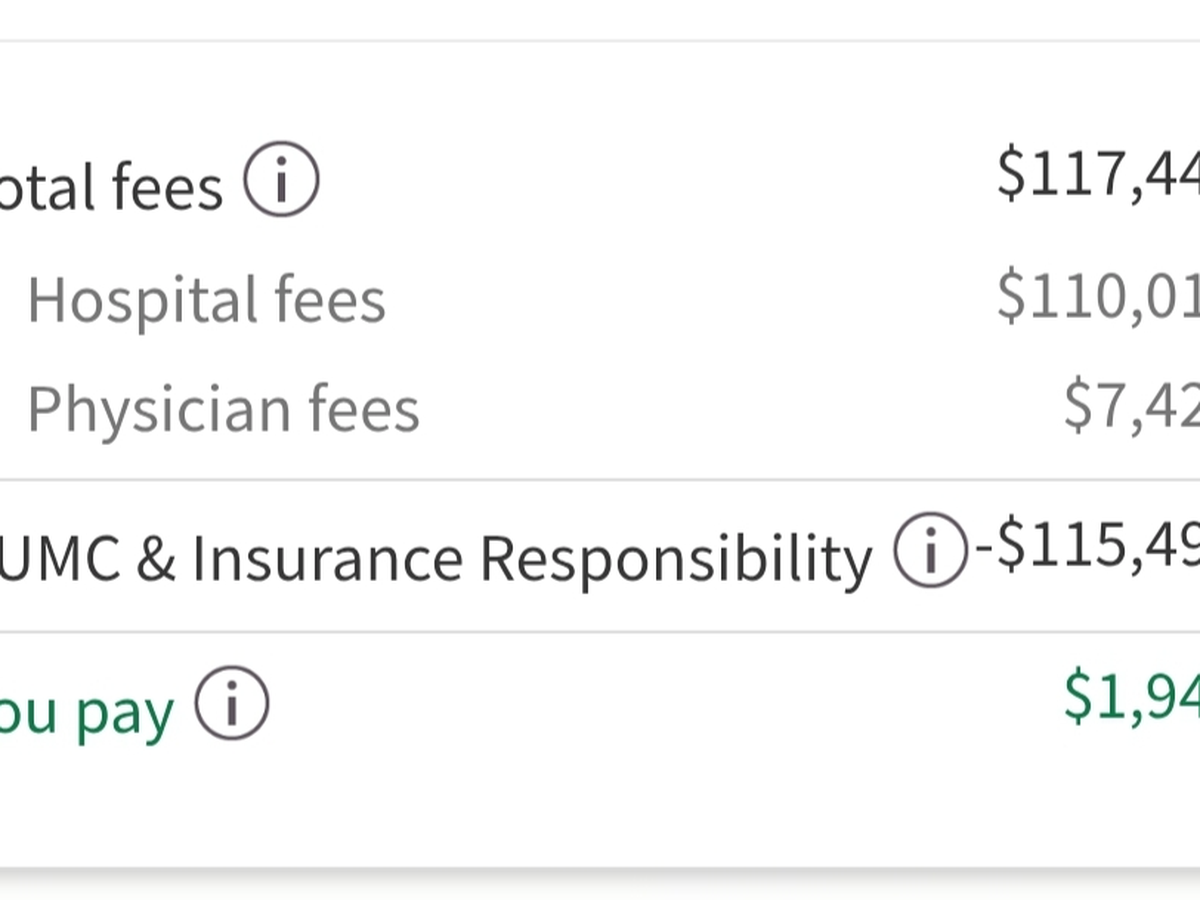The width and height of the screenshot is (1200, 900).
Task: Click the empty card area below You pay
Action: pos(600,800)
